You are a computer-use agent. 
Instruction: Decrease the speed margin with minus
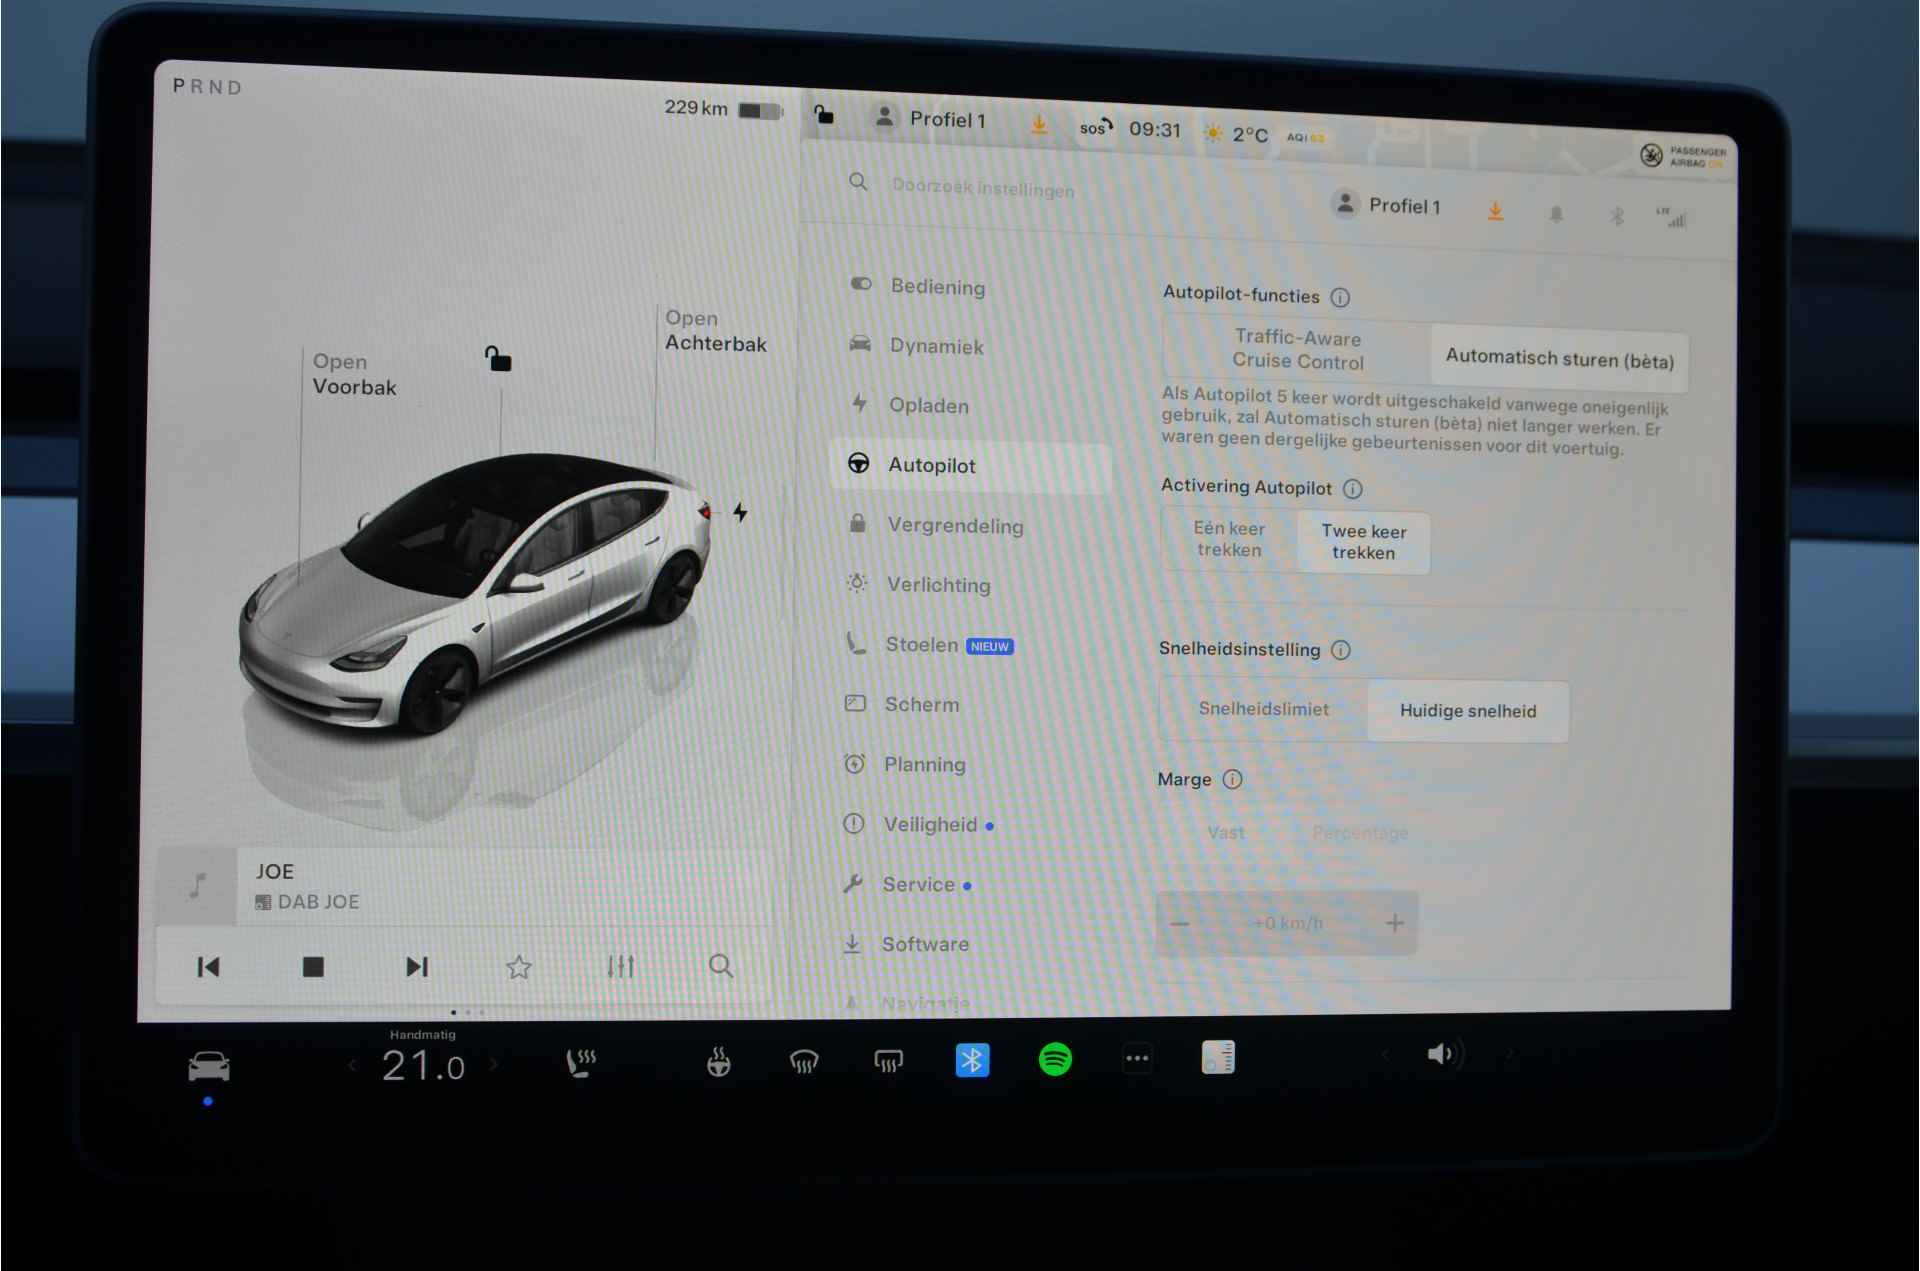point(1180,923)
